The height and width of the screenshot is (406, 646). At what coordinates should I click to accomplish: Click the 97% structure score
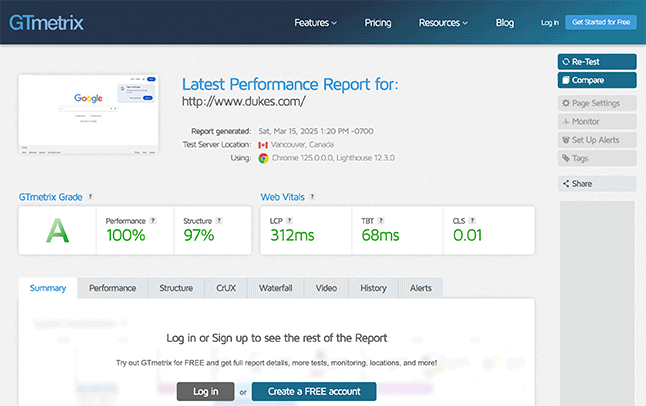(199, 235)
